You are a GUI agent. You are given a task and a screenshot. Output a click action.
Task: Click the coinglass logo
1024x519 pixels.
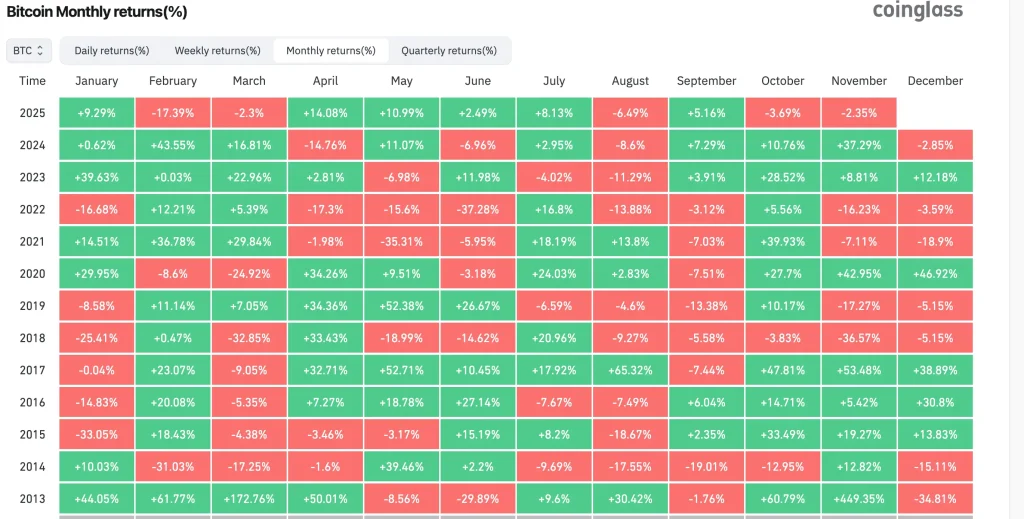coord(917,11)
